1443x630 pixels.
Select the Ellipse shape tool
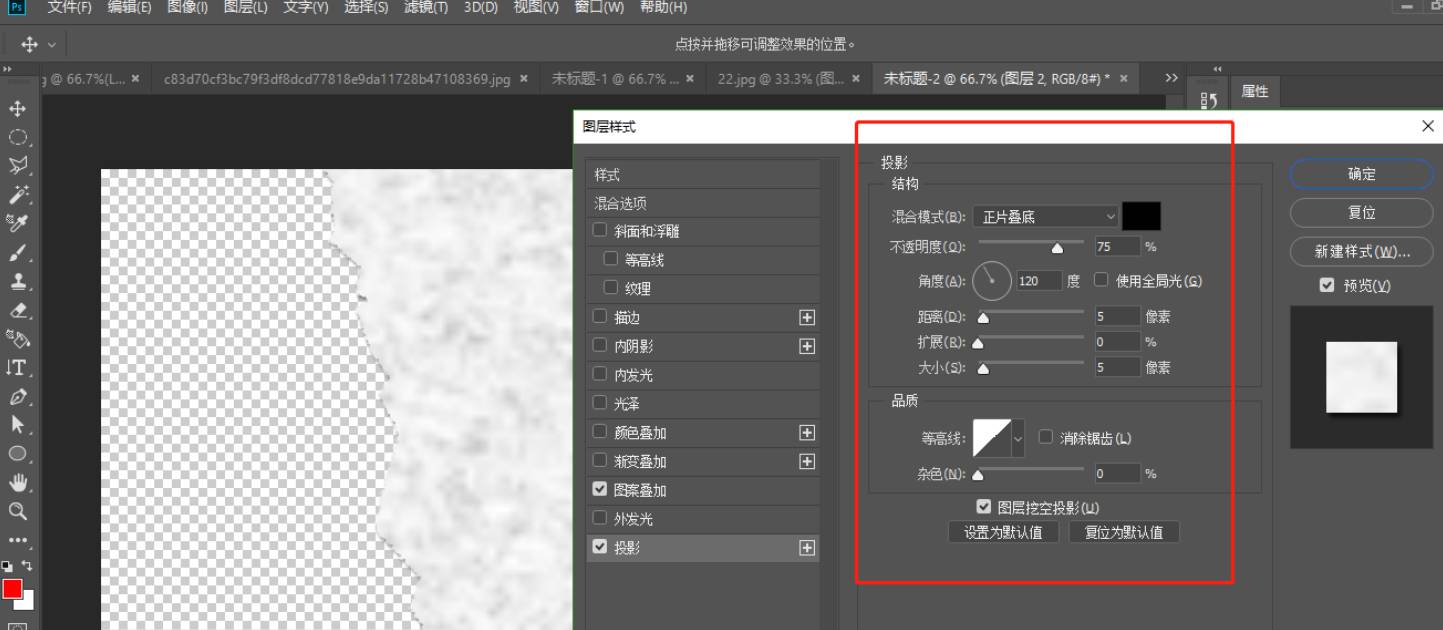(x=17, y=453)
